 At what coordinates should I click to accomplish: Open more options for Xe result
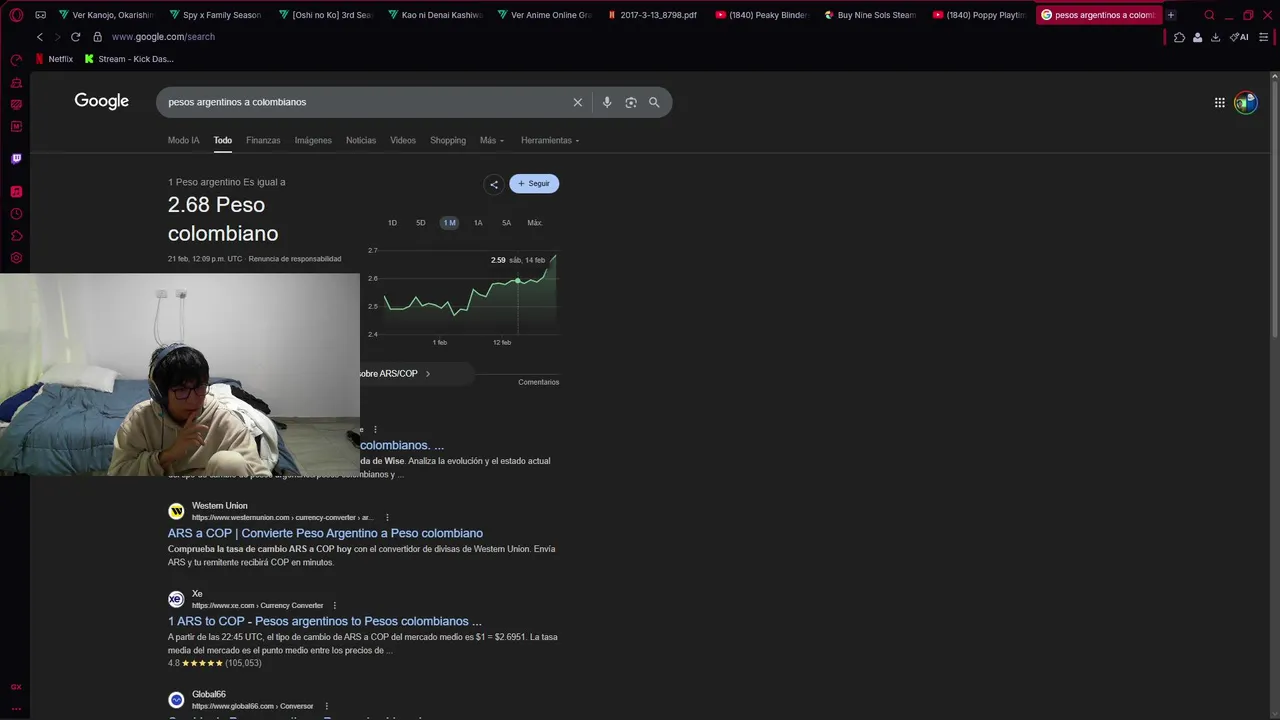[335, 606]
